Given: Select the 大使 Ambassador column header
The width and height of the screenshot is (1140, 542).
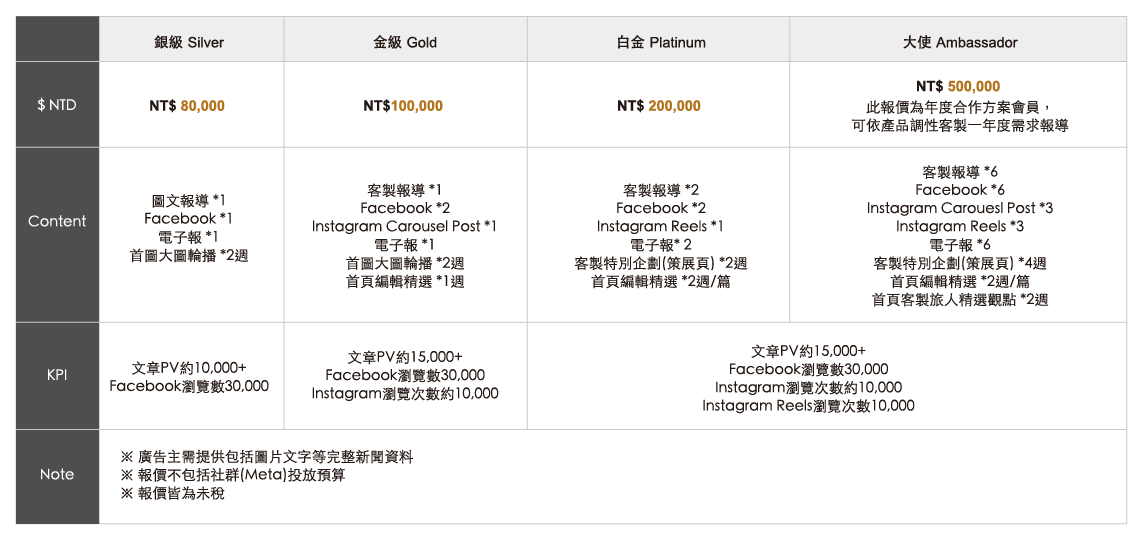Looking at the screenshot, I should pos(960,43).
